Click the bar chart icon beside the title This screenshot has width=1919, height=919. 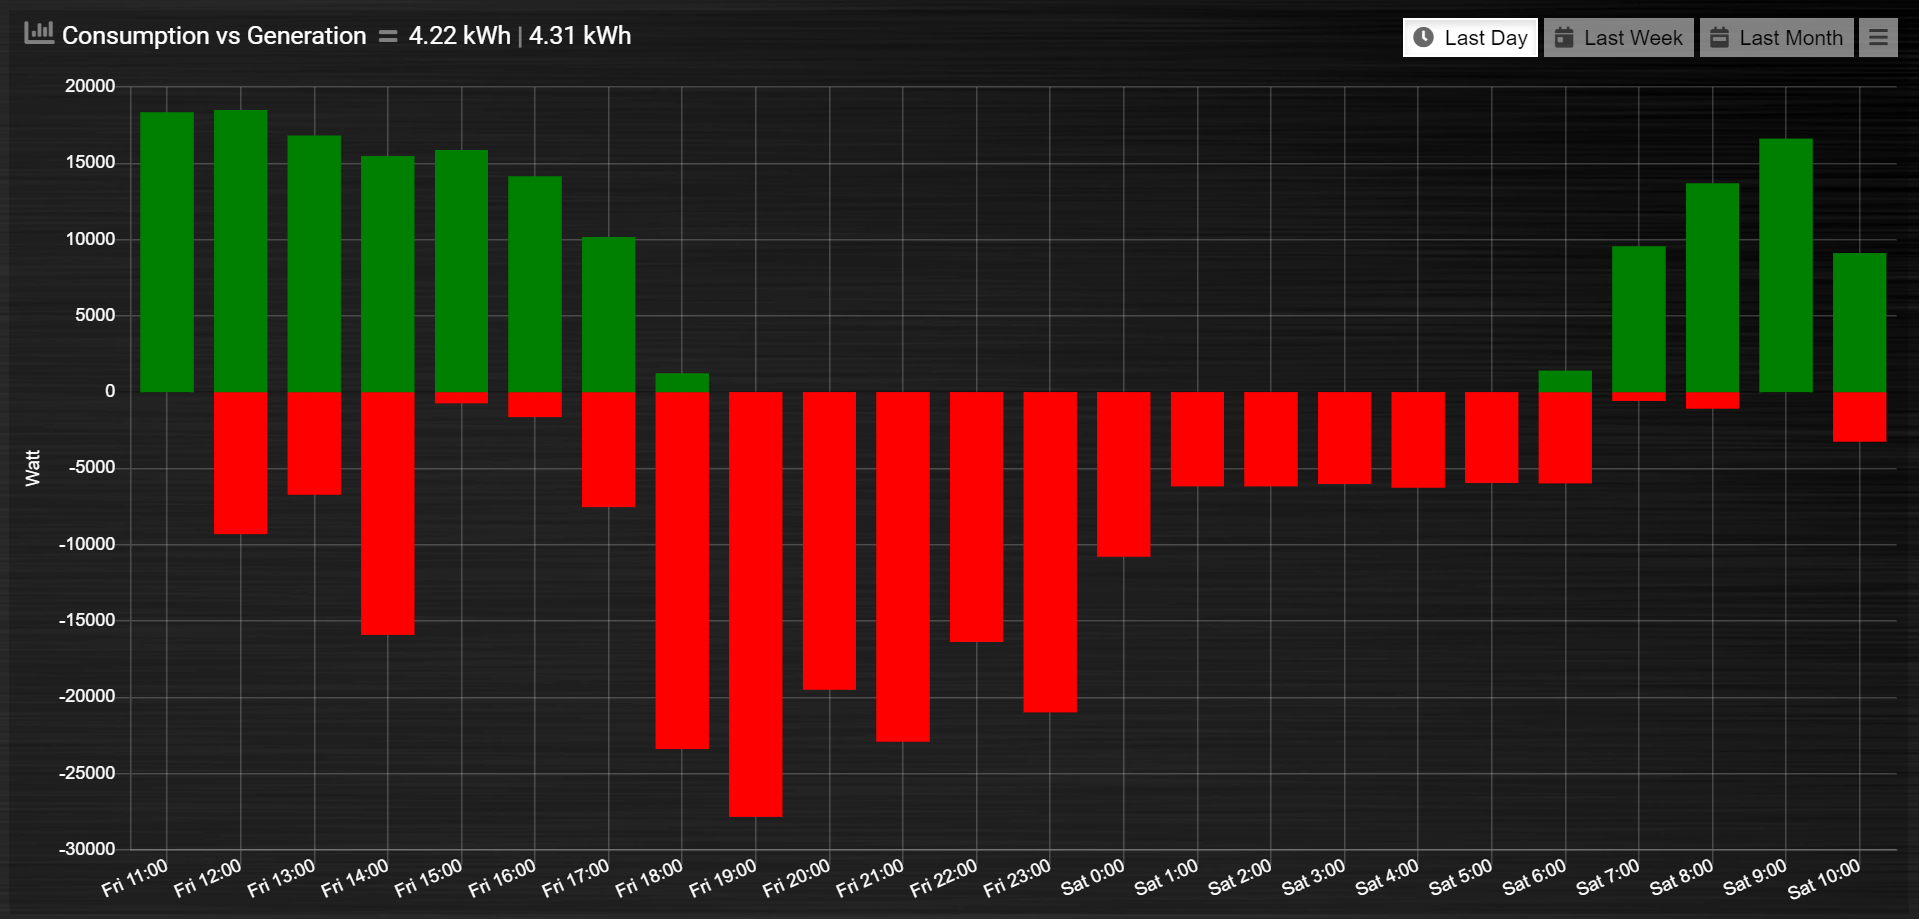point(39,33)
